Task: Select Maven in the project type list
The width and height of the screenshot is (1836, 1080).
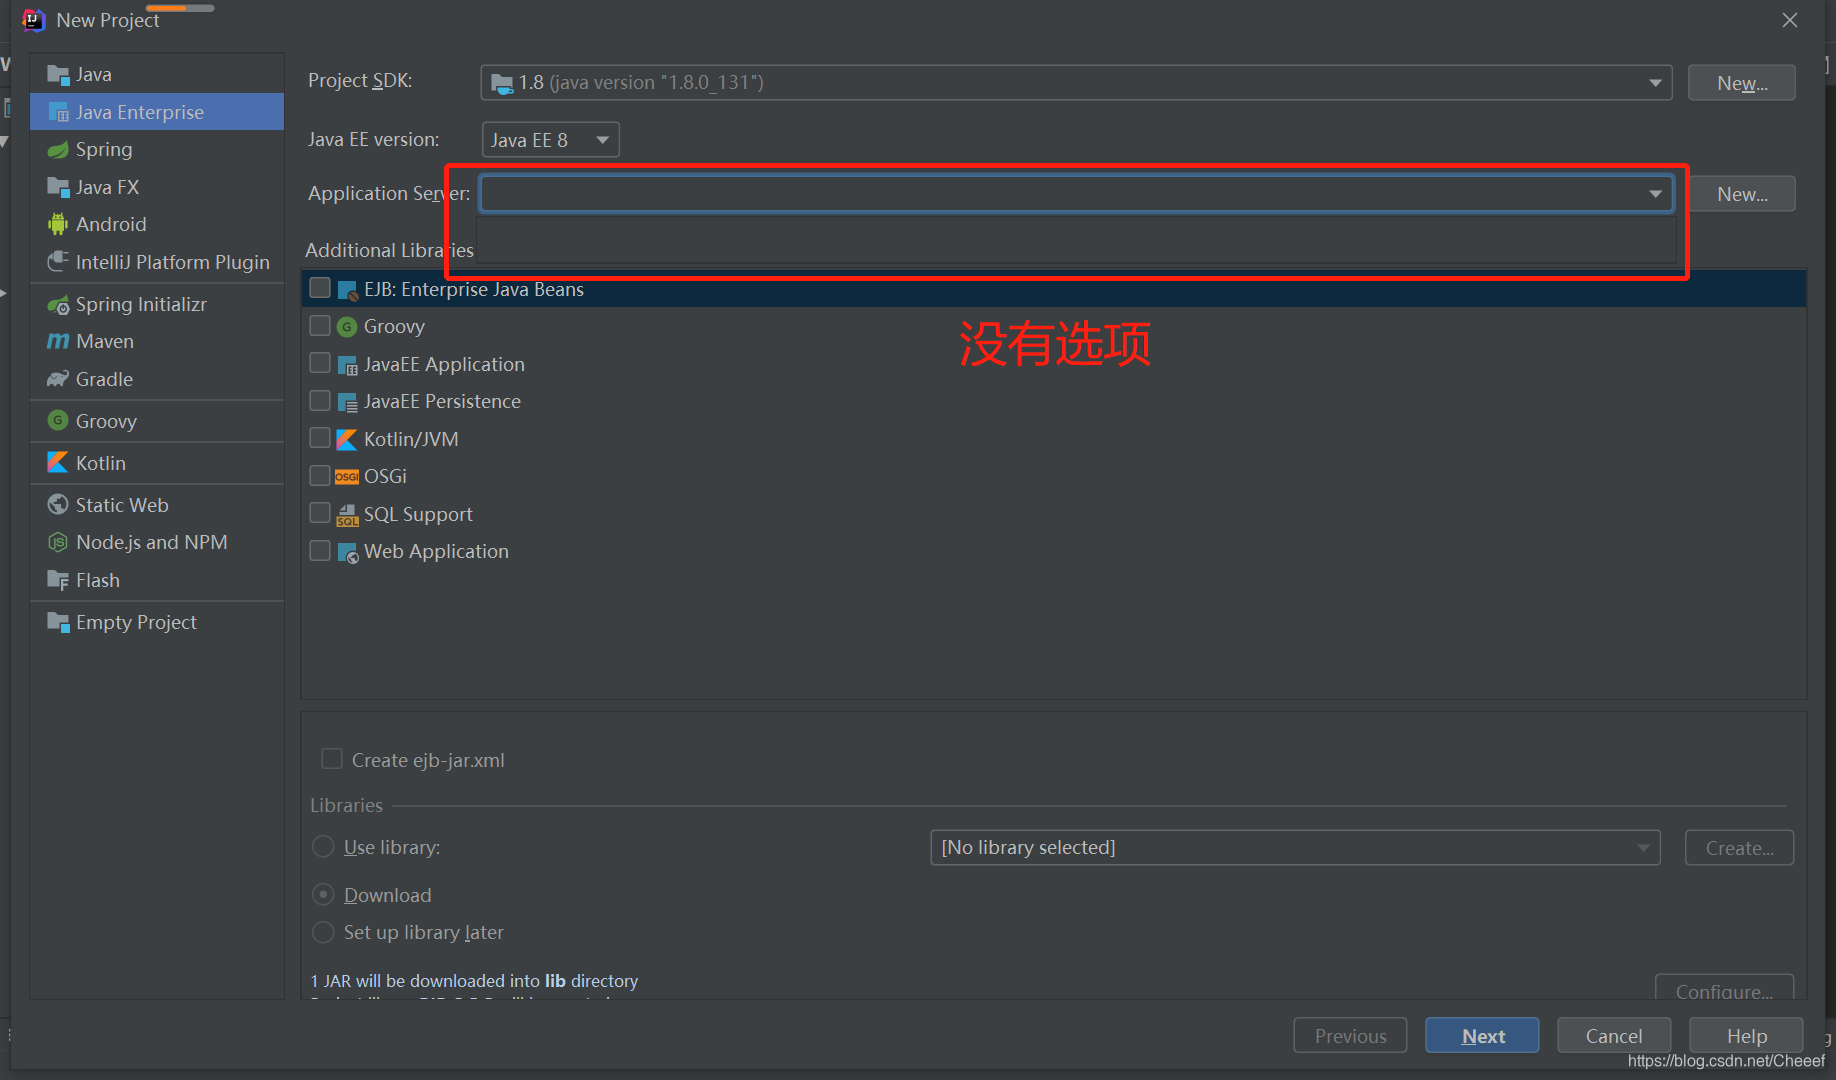Action: [x=157, y=342]
